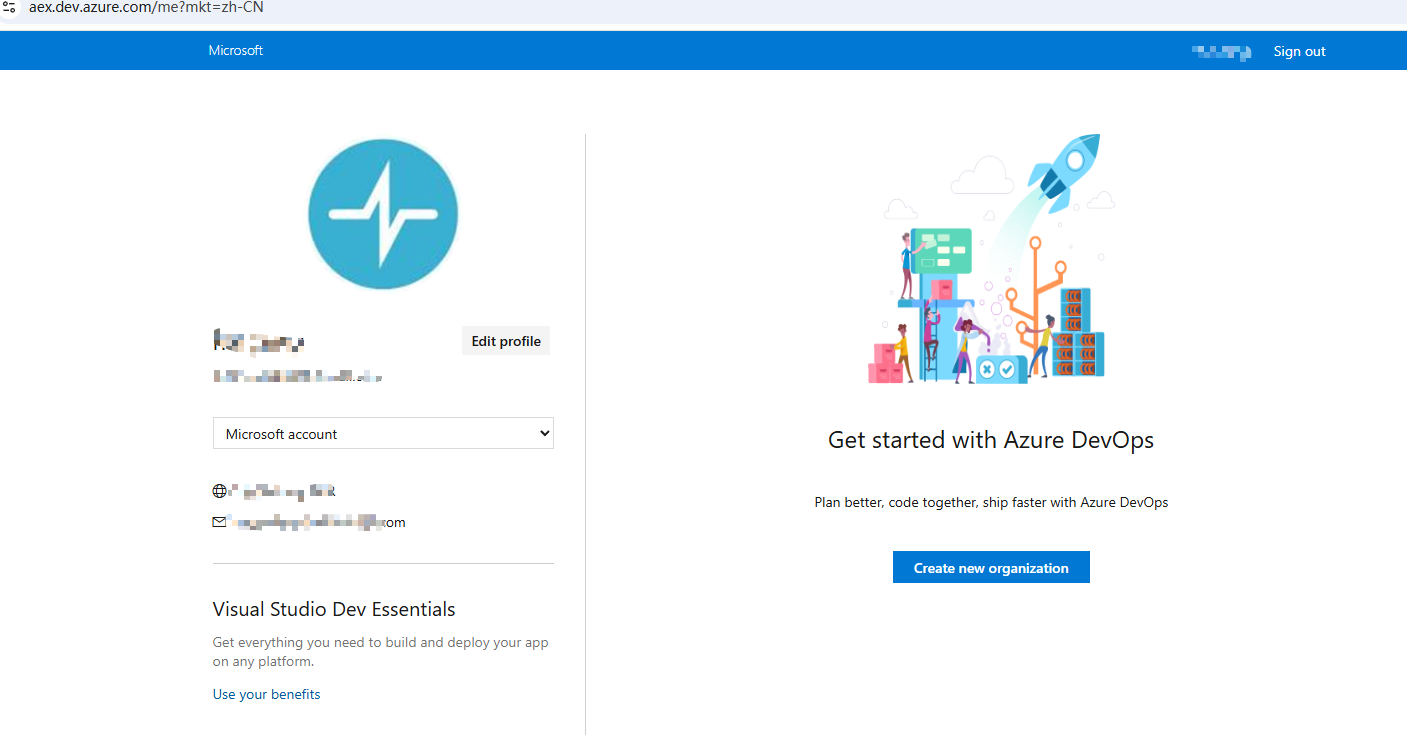
Task: Click Create new organization button
Action: pyautogui.click(x=991, y=567)
